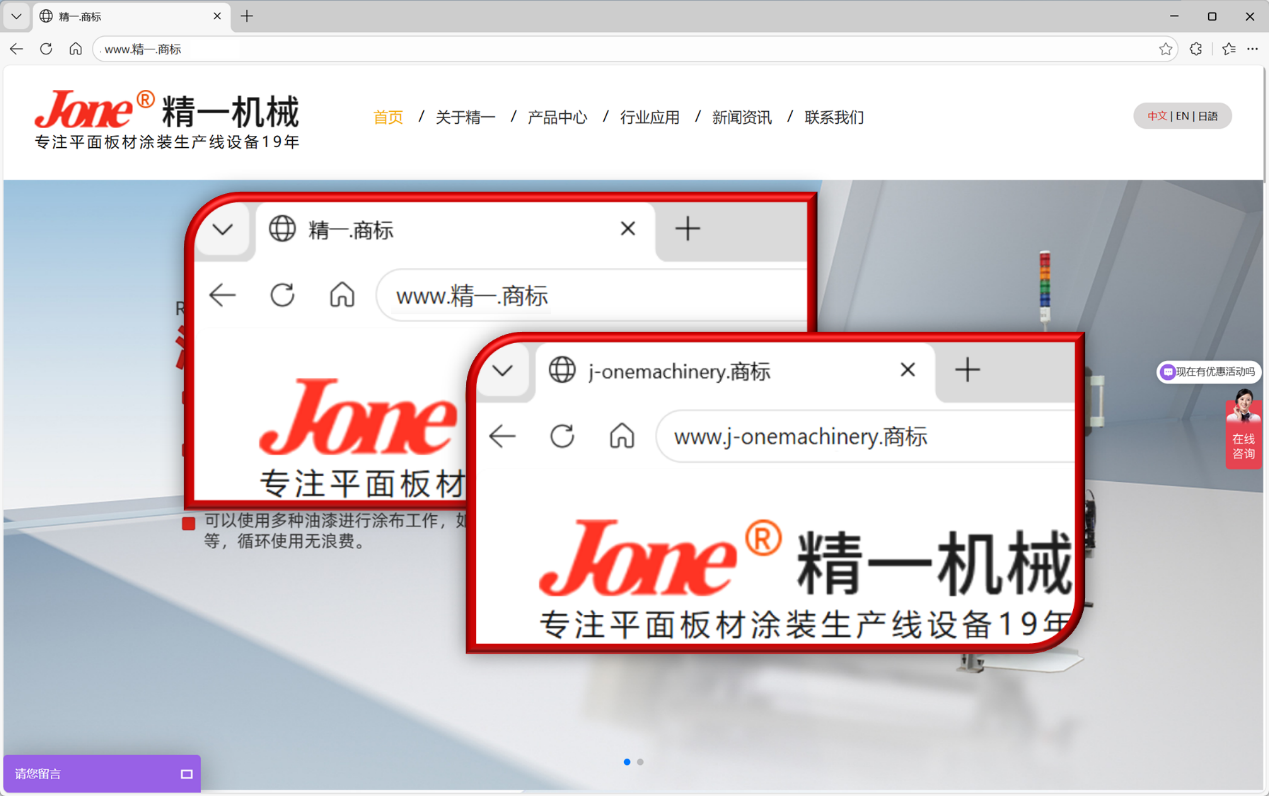Viewport: 1269px width, 796px height.
Task: Open the 联系我们 page
Action: 834,117
